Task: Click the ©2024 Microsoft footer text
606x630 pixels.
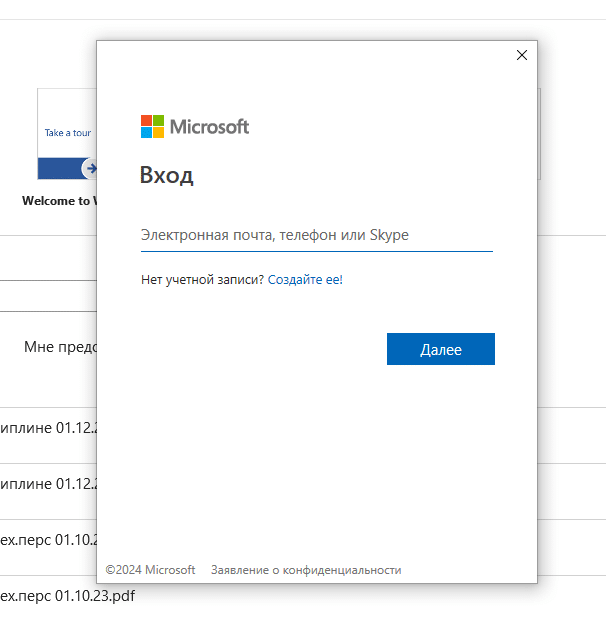Action: pos(150,570)
